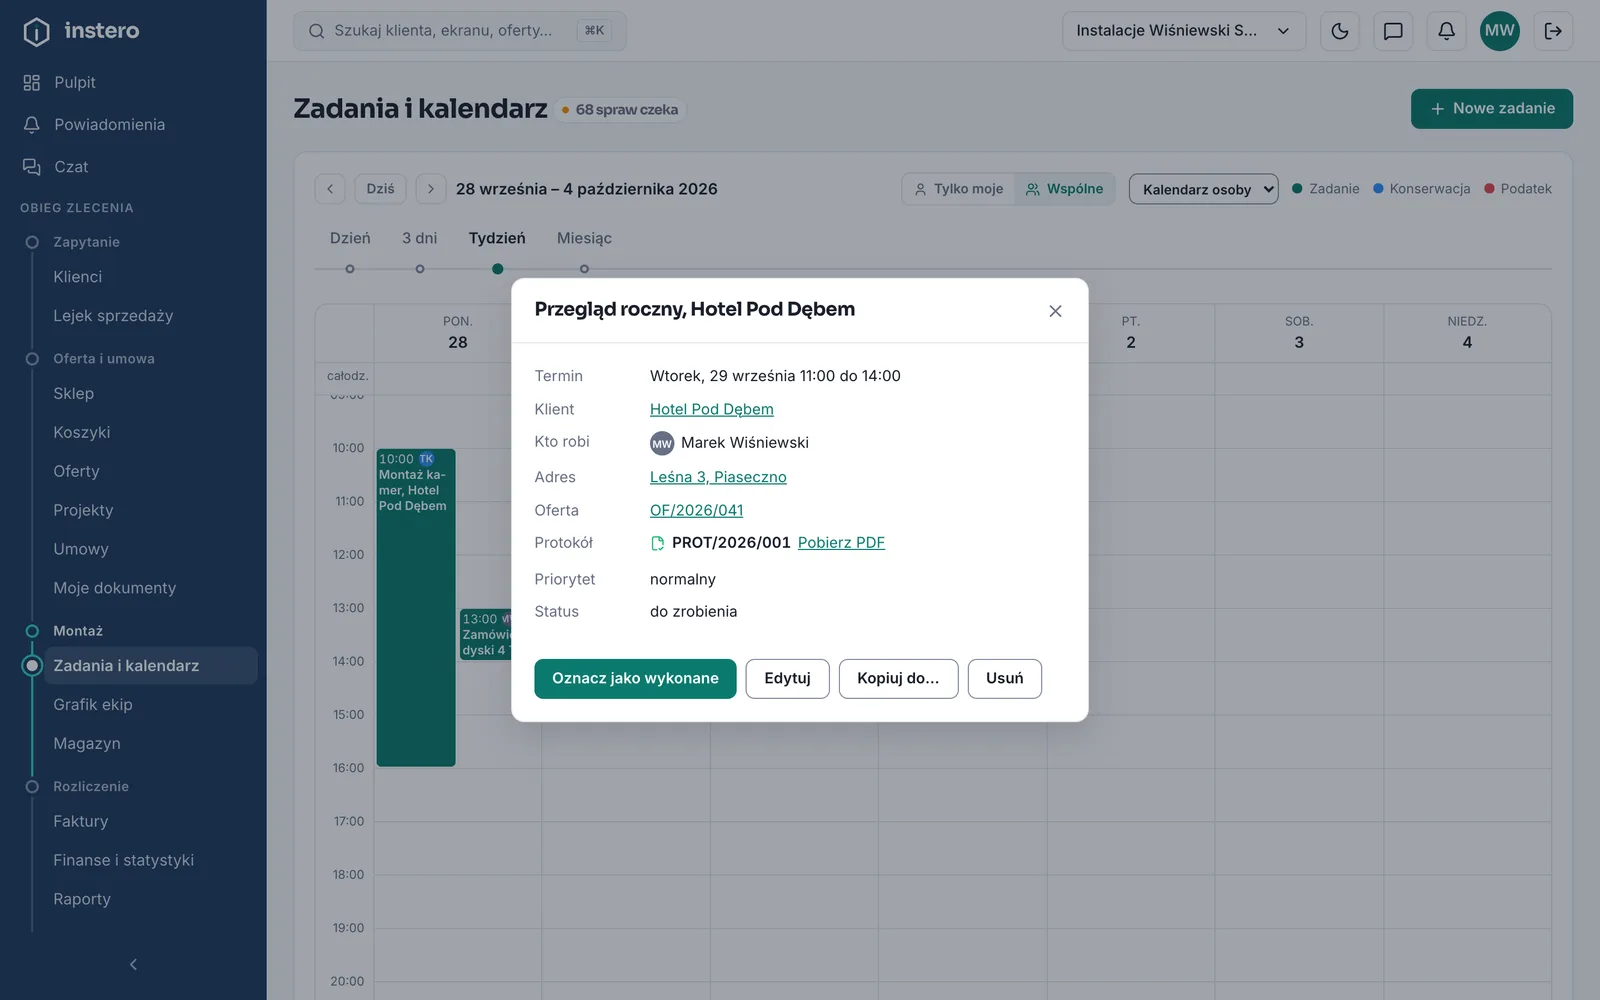This screenshot has width=1600, height=1000.
Task: Click Oznacz jako wykonane button
Action: [635, 678]
